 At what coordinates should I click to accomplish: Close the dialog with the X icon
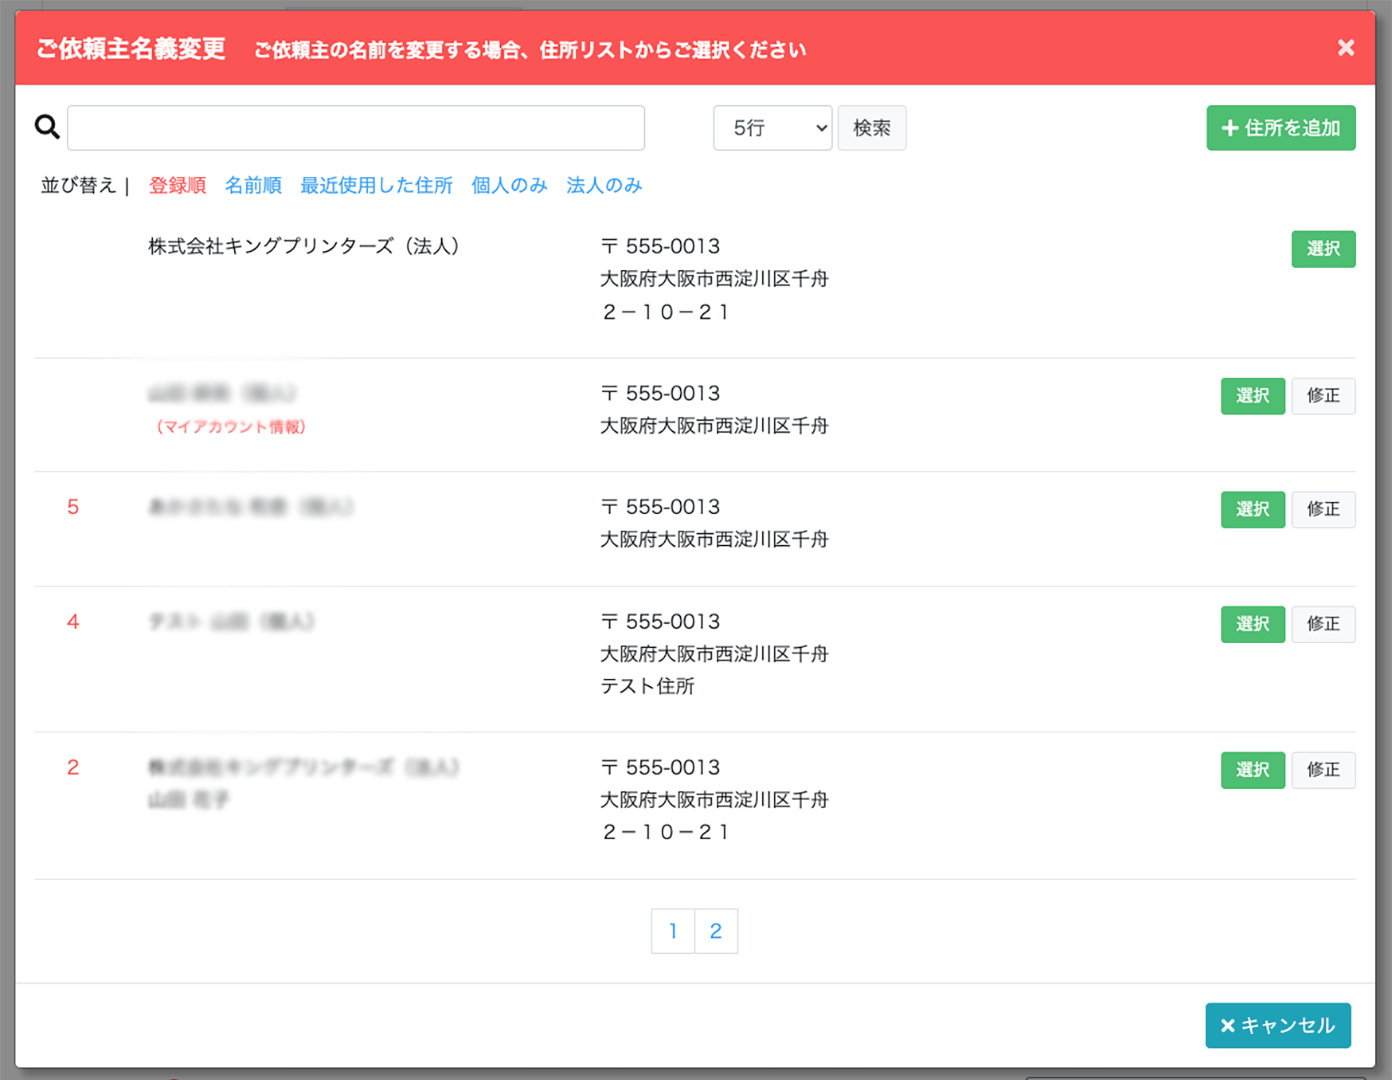(1345, 48)
